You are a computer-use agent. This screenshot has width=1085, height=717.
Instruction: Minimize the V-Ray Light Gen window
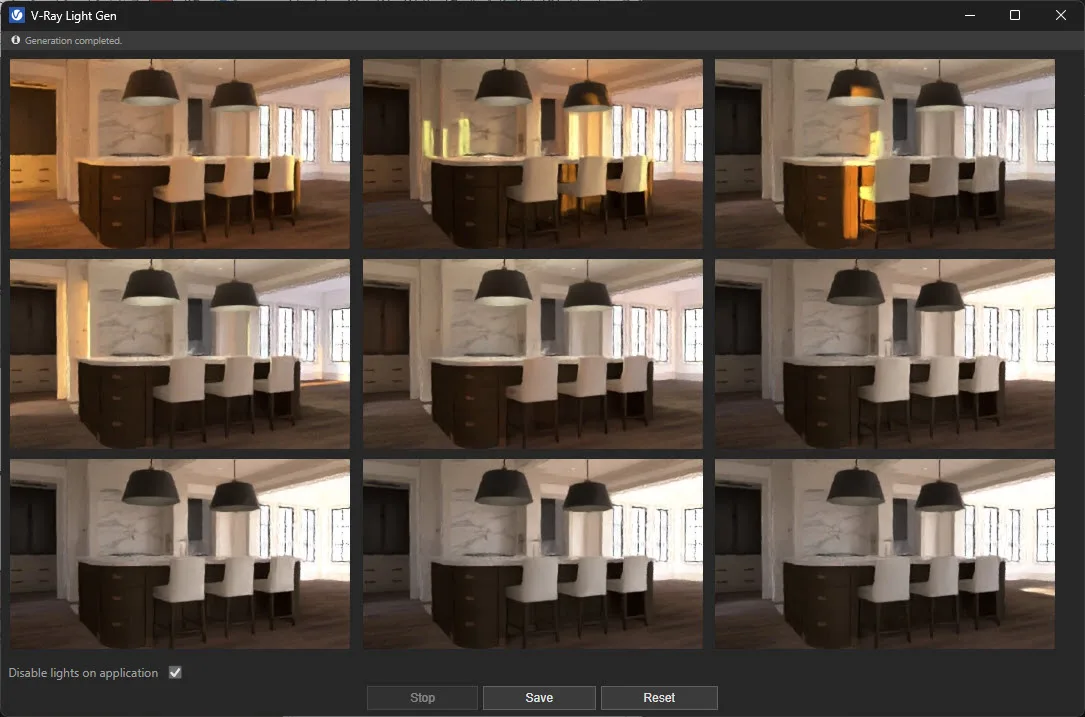coord(967,15)
